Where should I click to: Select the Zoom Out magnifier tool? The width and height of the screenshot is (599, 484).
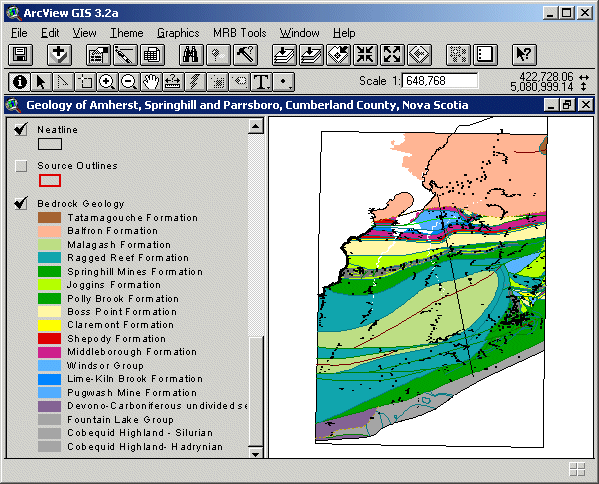129,82
